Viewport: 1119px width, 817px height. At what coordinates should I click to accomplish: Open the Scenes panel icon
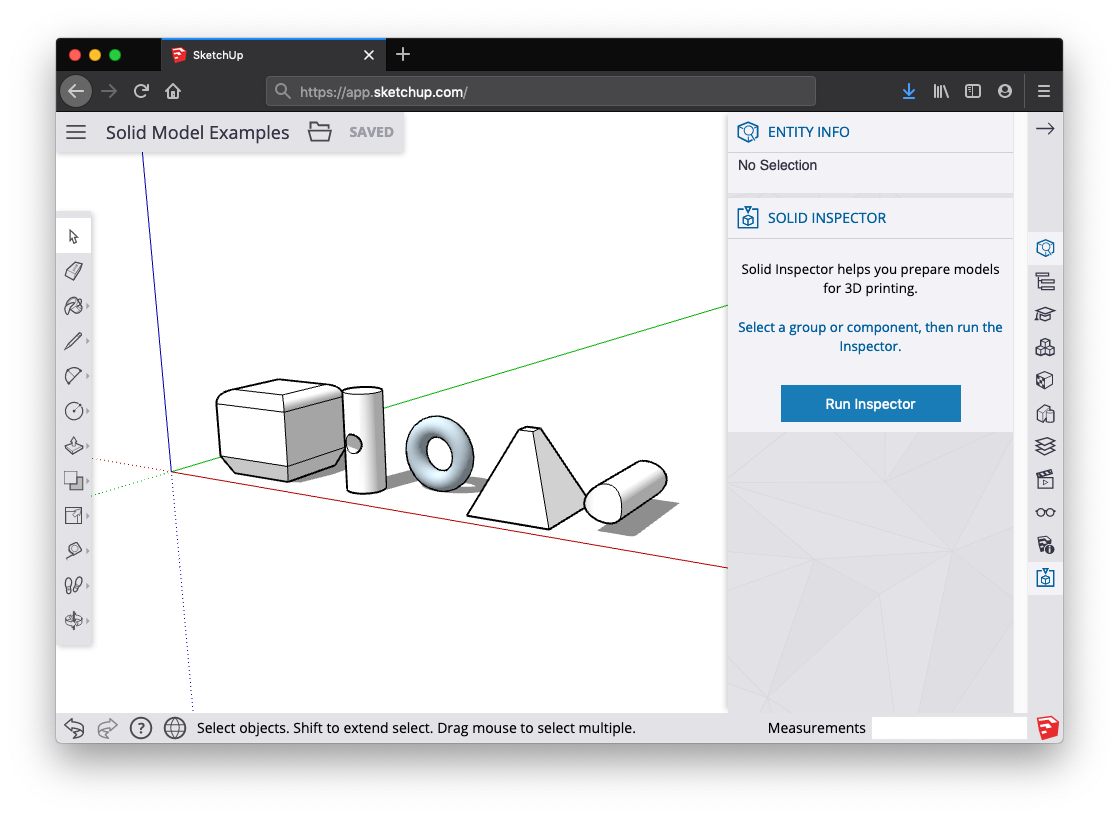click(1045, 479)
